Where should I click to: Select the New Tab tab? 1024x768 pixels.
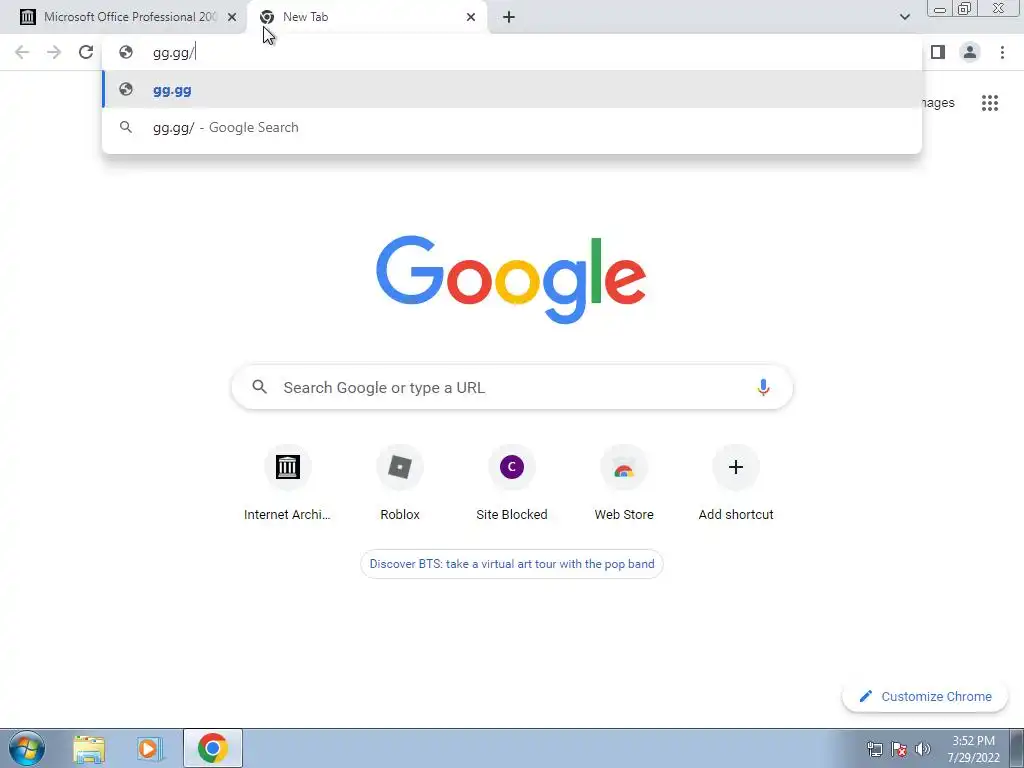coord(367,17)
